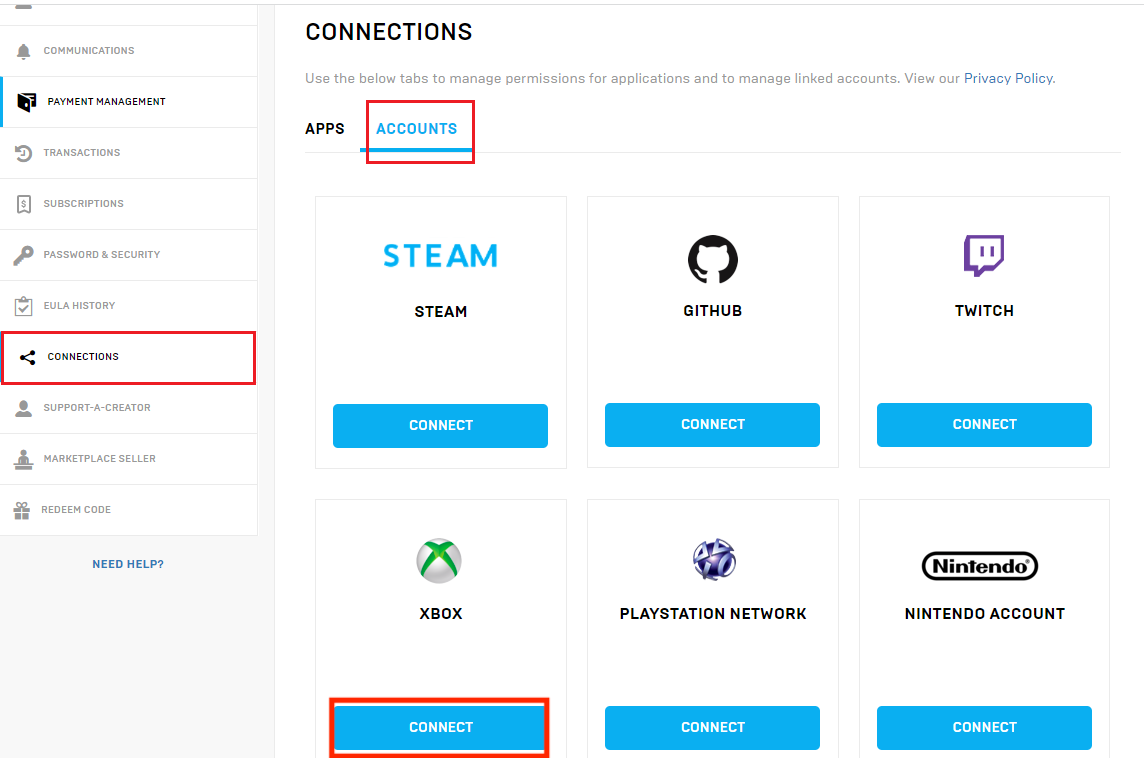Go to Transactions in the sidebar

(128, 153)
